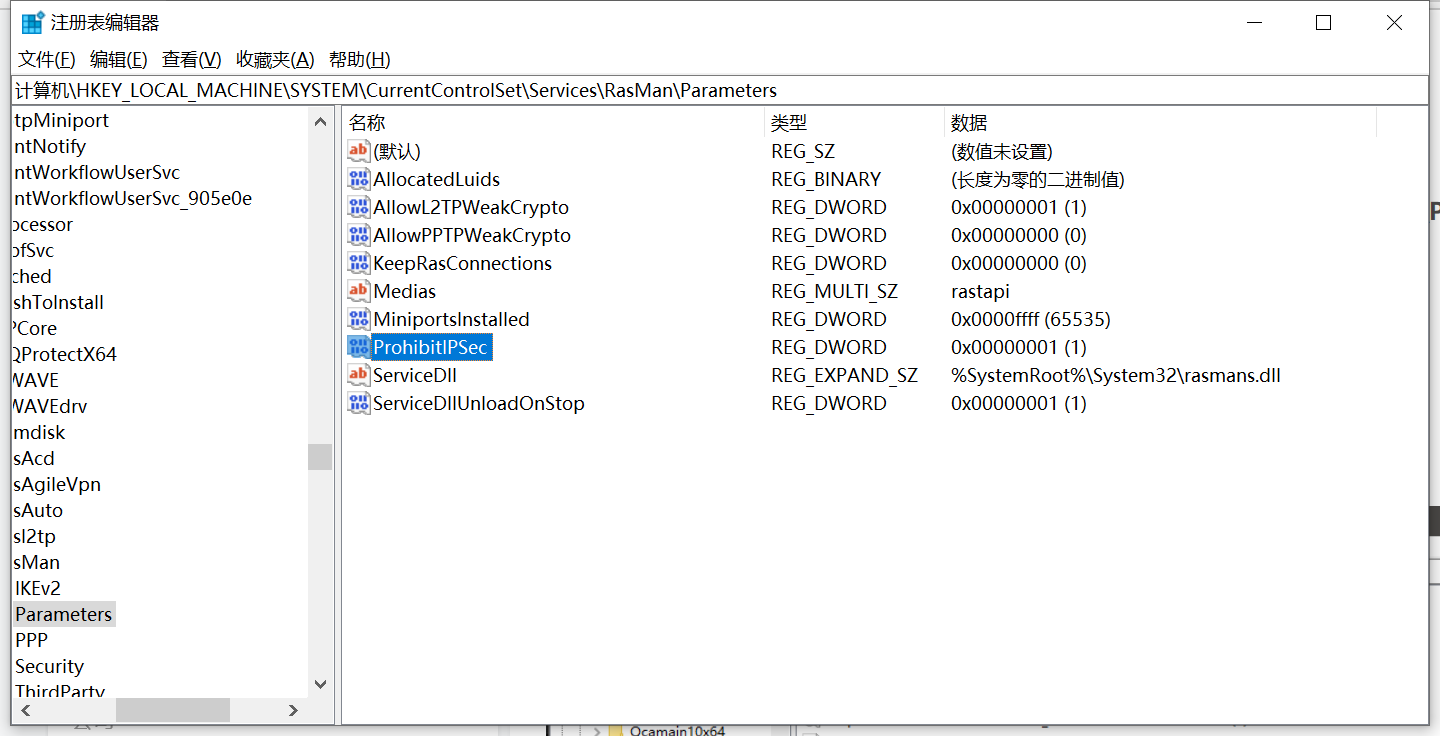Select the ntWorkflowUserSvc_905e0e tree key
Viewport: 1440px width, 736px height.
[x=133, y=198]
